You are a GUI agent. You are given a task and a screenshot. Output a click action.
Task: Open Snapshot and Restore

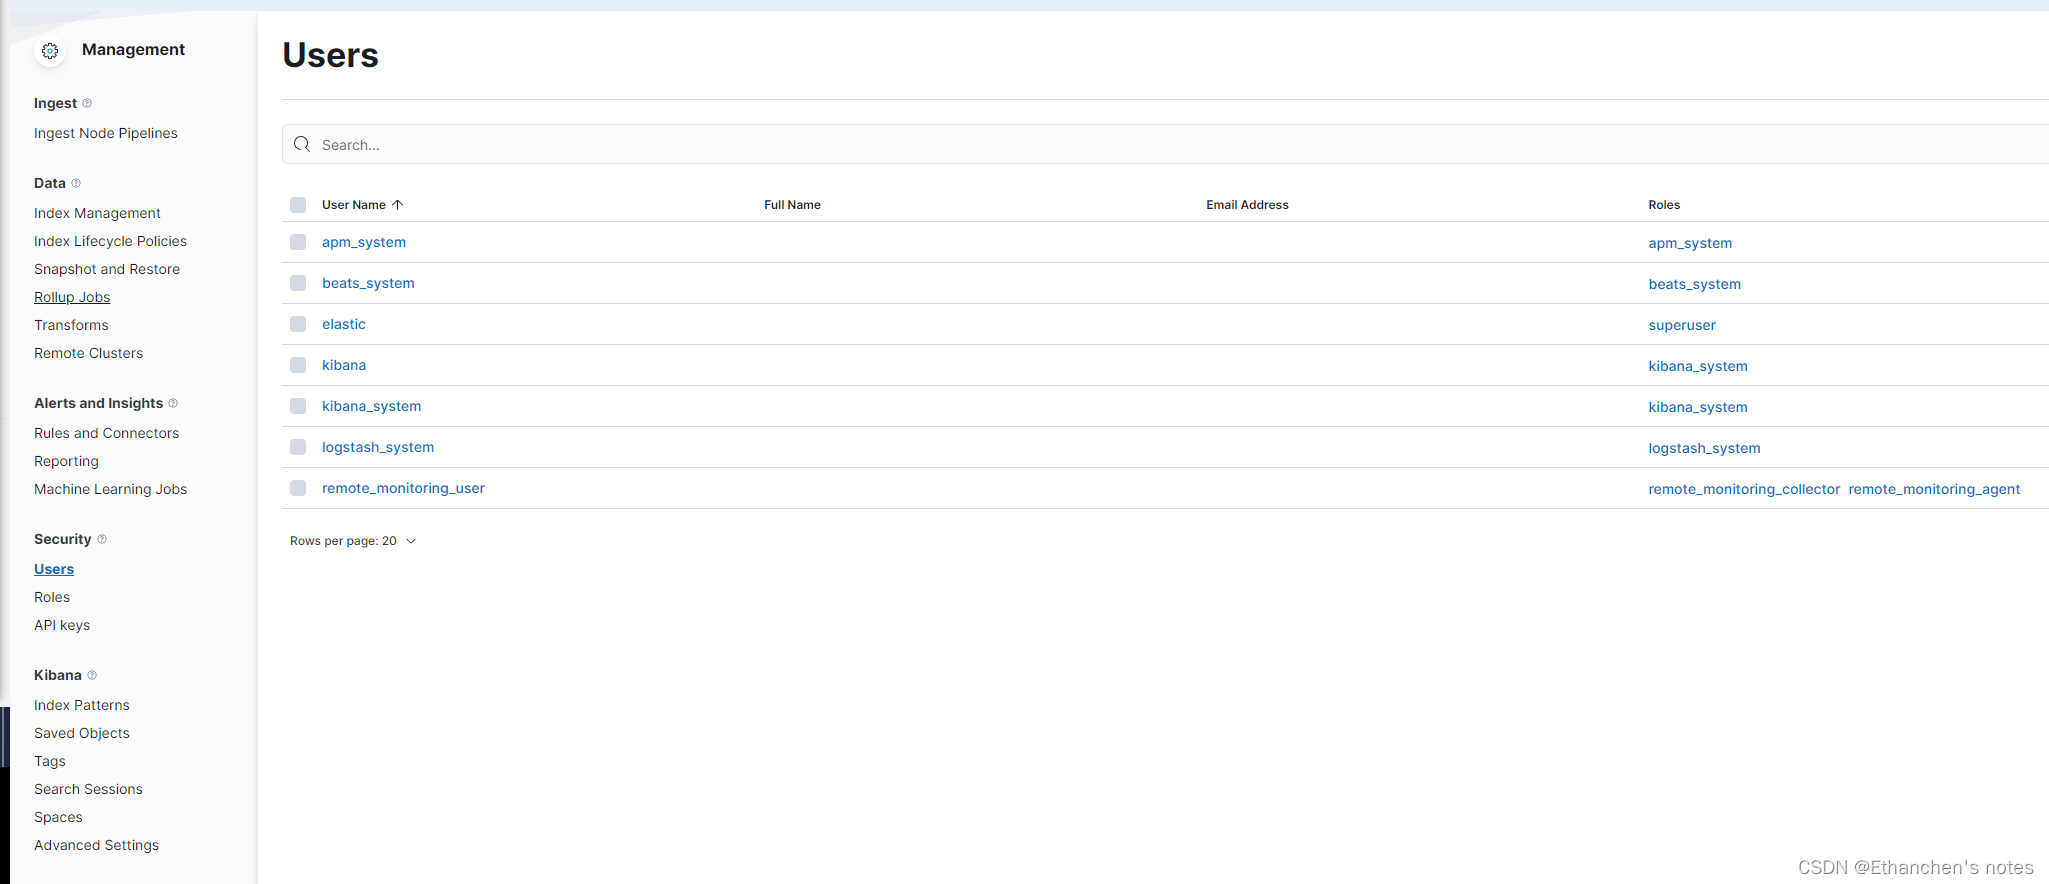[x=107, y=269]
